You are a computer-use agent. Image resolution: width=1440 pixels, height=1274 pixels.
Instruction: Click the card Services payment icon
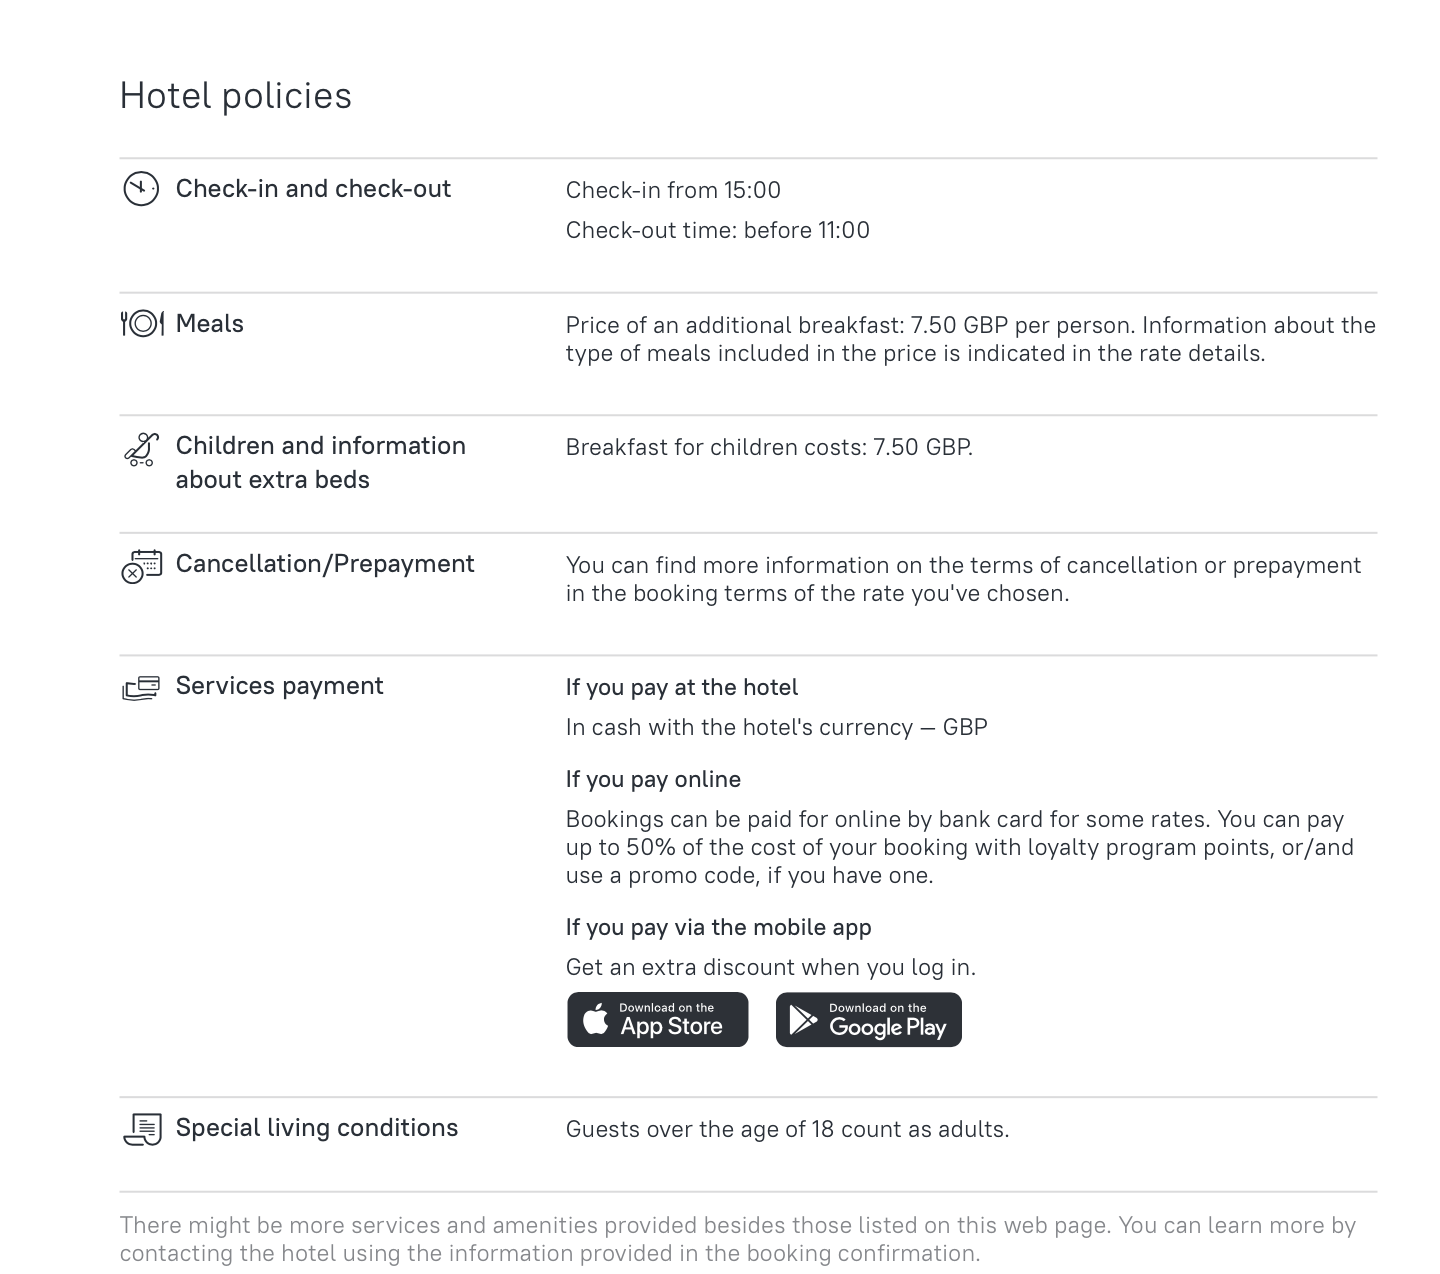pos(141,688)
